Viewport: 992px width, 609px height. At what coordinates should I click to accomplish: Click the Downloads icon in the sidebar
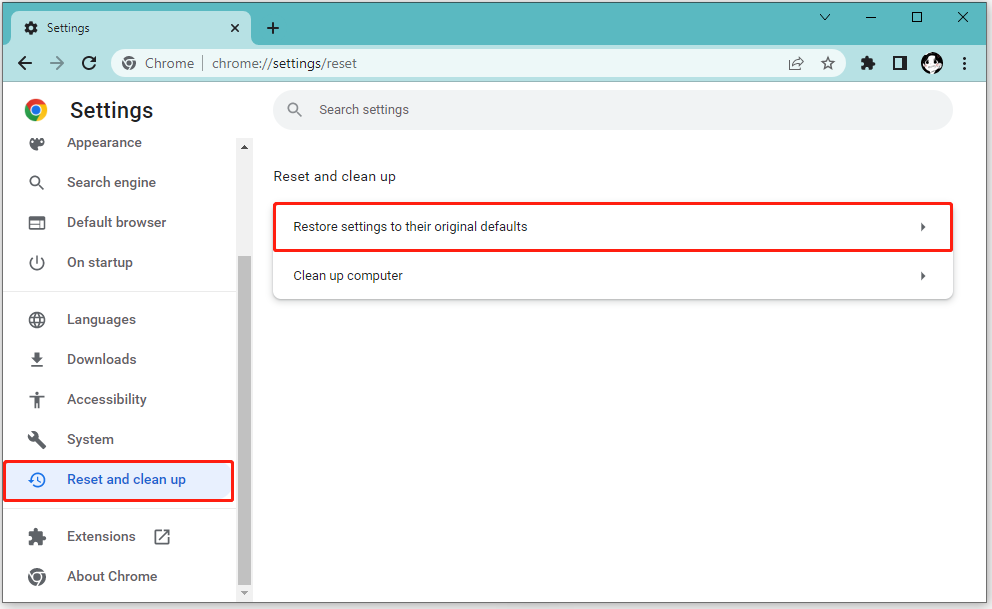pyautogui.click(x=37, y=359)
